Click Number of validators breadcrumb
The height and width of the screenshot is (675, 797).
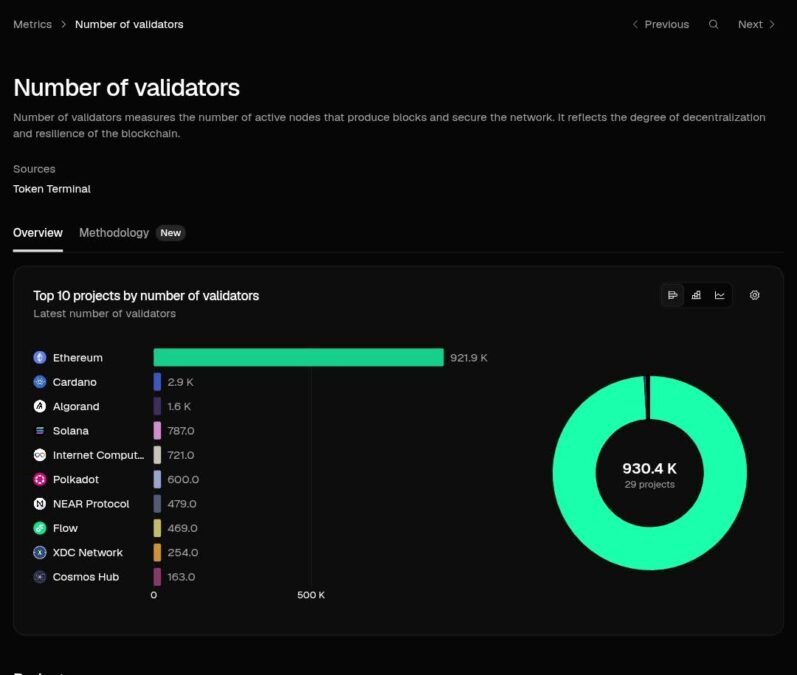pos(129,24)
